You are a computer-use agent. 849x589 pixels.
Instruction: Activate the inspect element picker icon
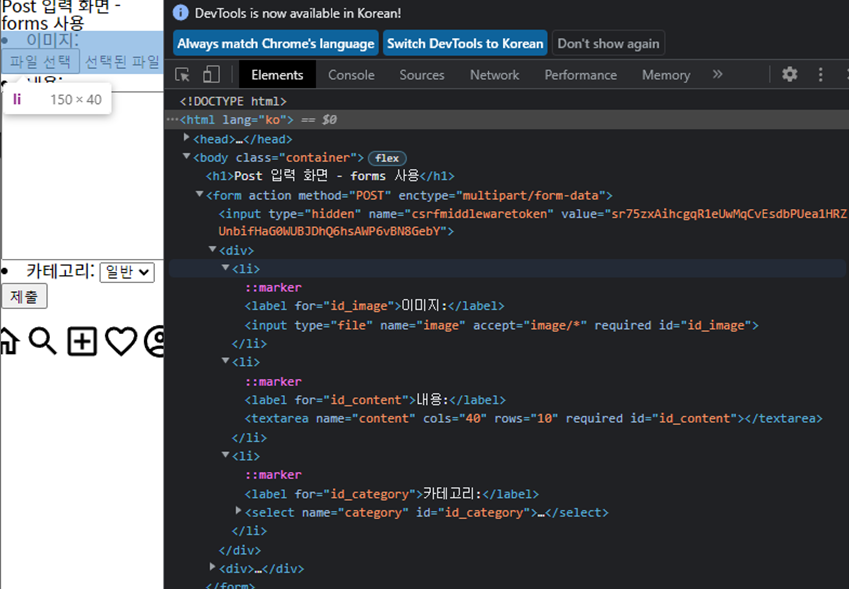pos(182,74)
